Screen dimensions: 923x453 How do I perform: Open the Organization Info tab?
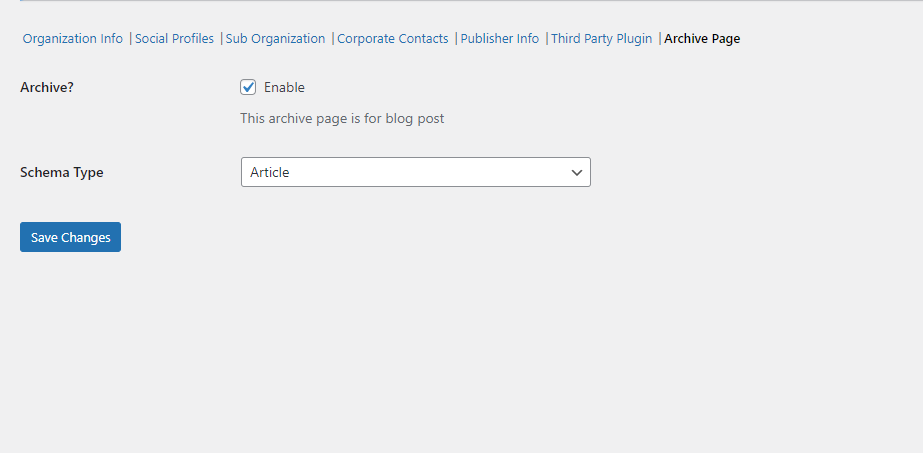(72, 39)
